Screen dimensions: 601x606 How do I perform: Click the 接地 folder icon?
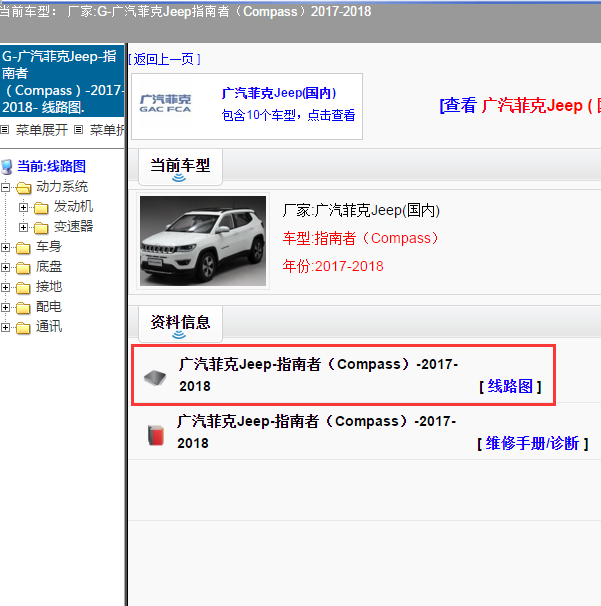tap(23, 288)
